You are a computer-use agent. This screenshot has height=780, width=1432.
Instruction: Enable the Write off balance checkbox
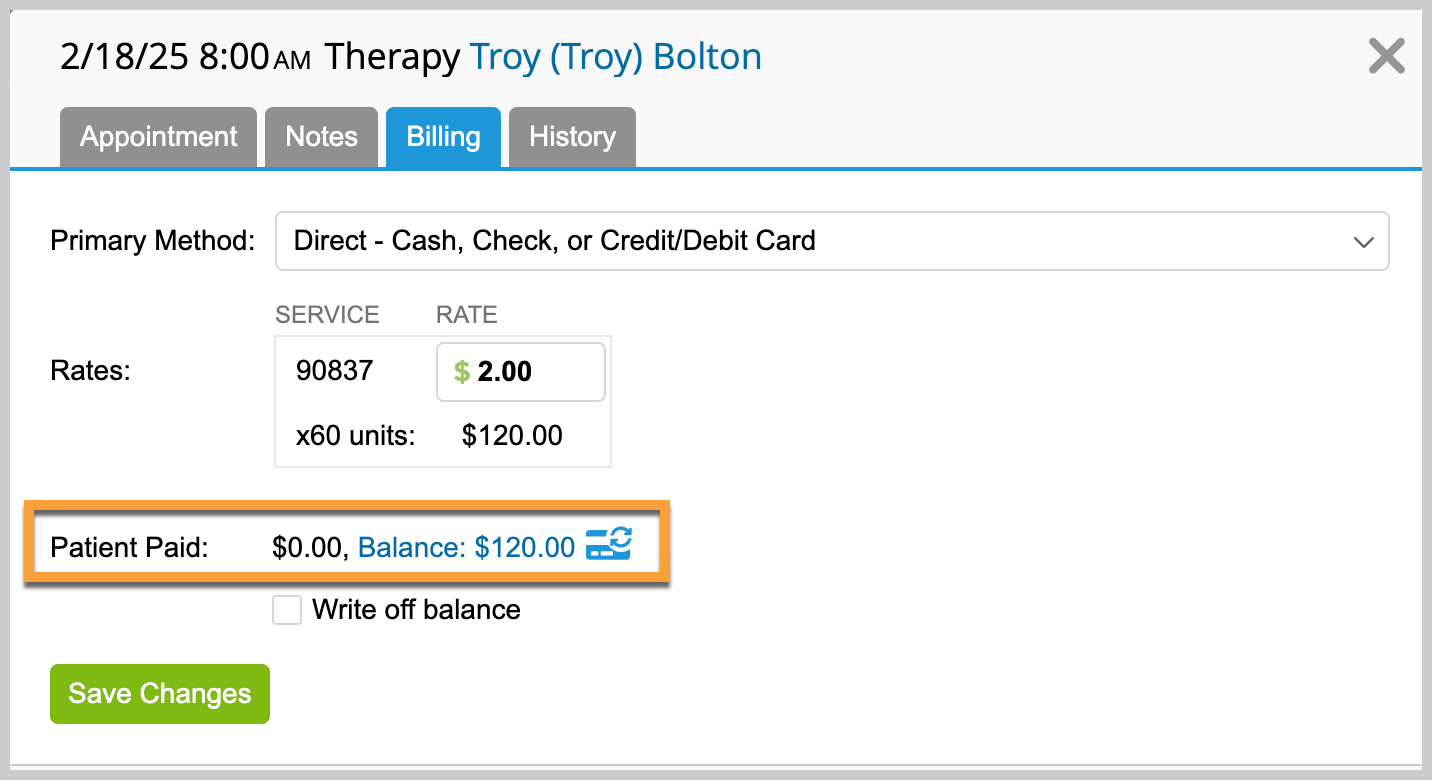tap(287, 610)
